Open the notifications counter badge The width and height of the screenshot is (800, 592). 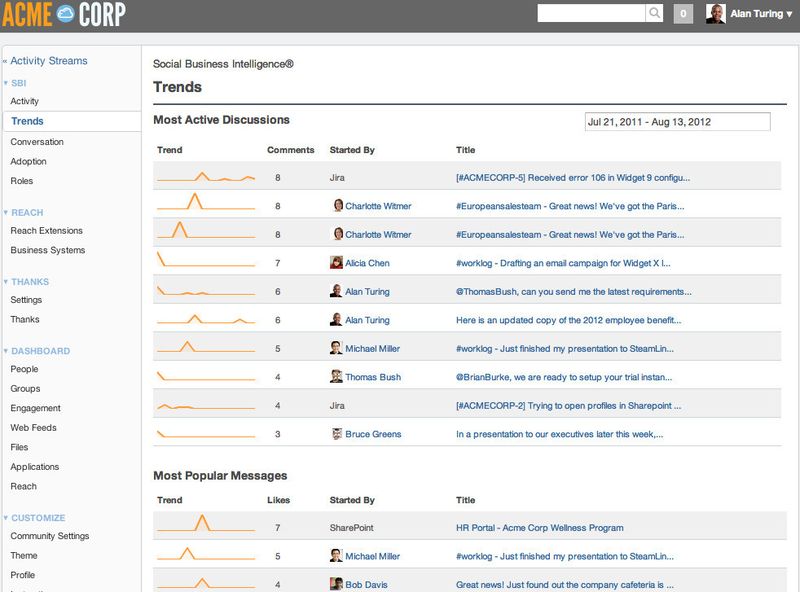pos(683,14)
